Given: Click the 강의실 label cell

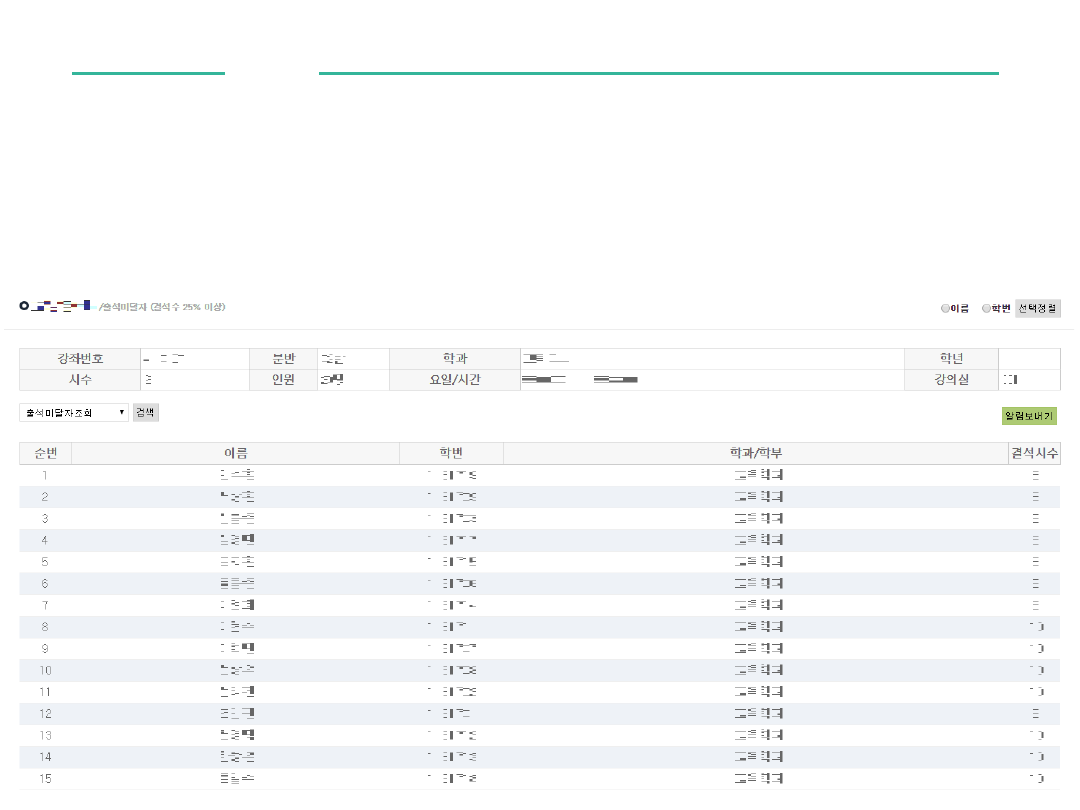Looking at the screenshot, I should [x=950, y=380].
